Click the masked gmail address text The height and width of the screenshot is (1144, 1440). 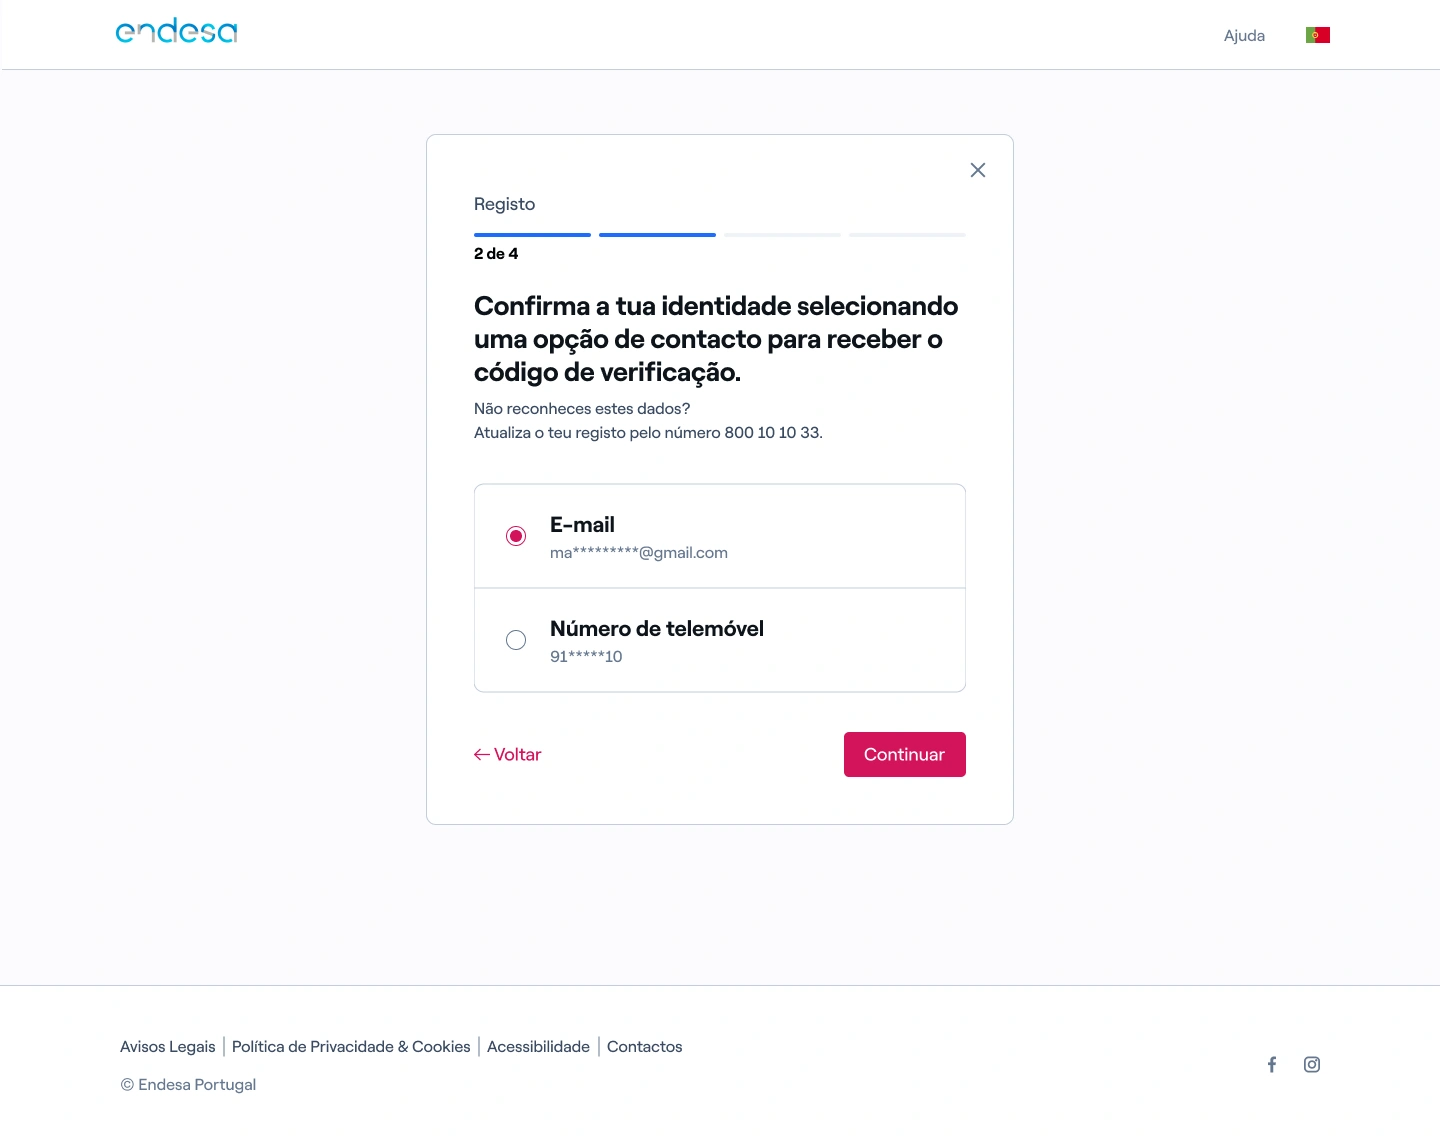tap(639, 553)
